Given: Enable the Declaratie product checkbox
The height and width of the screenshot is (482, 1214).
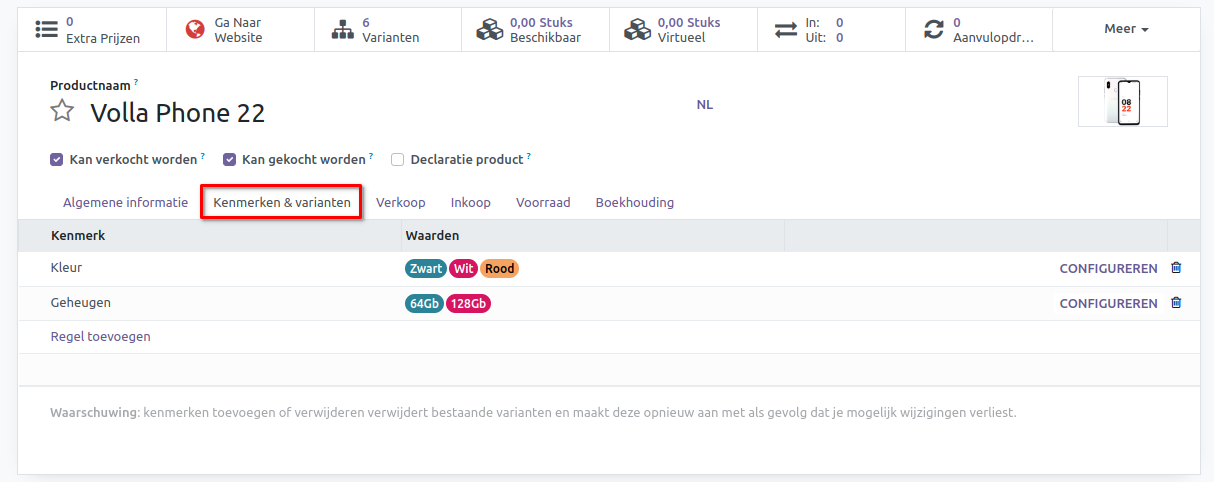Looking at the screenshot, I should 397,159.
